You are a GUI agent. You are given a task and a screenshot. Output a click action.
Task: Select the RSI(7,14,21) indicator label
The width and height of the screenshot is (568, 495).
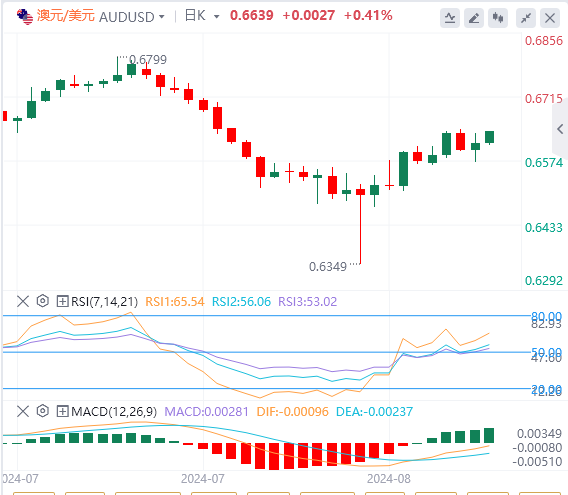pyautogui.click(x=104, y=301)
